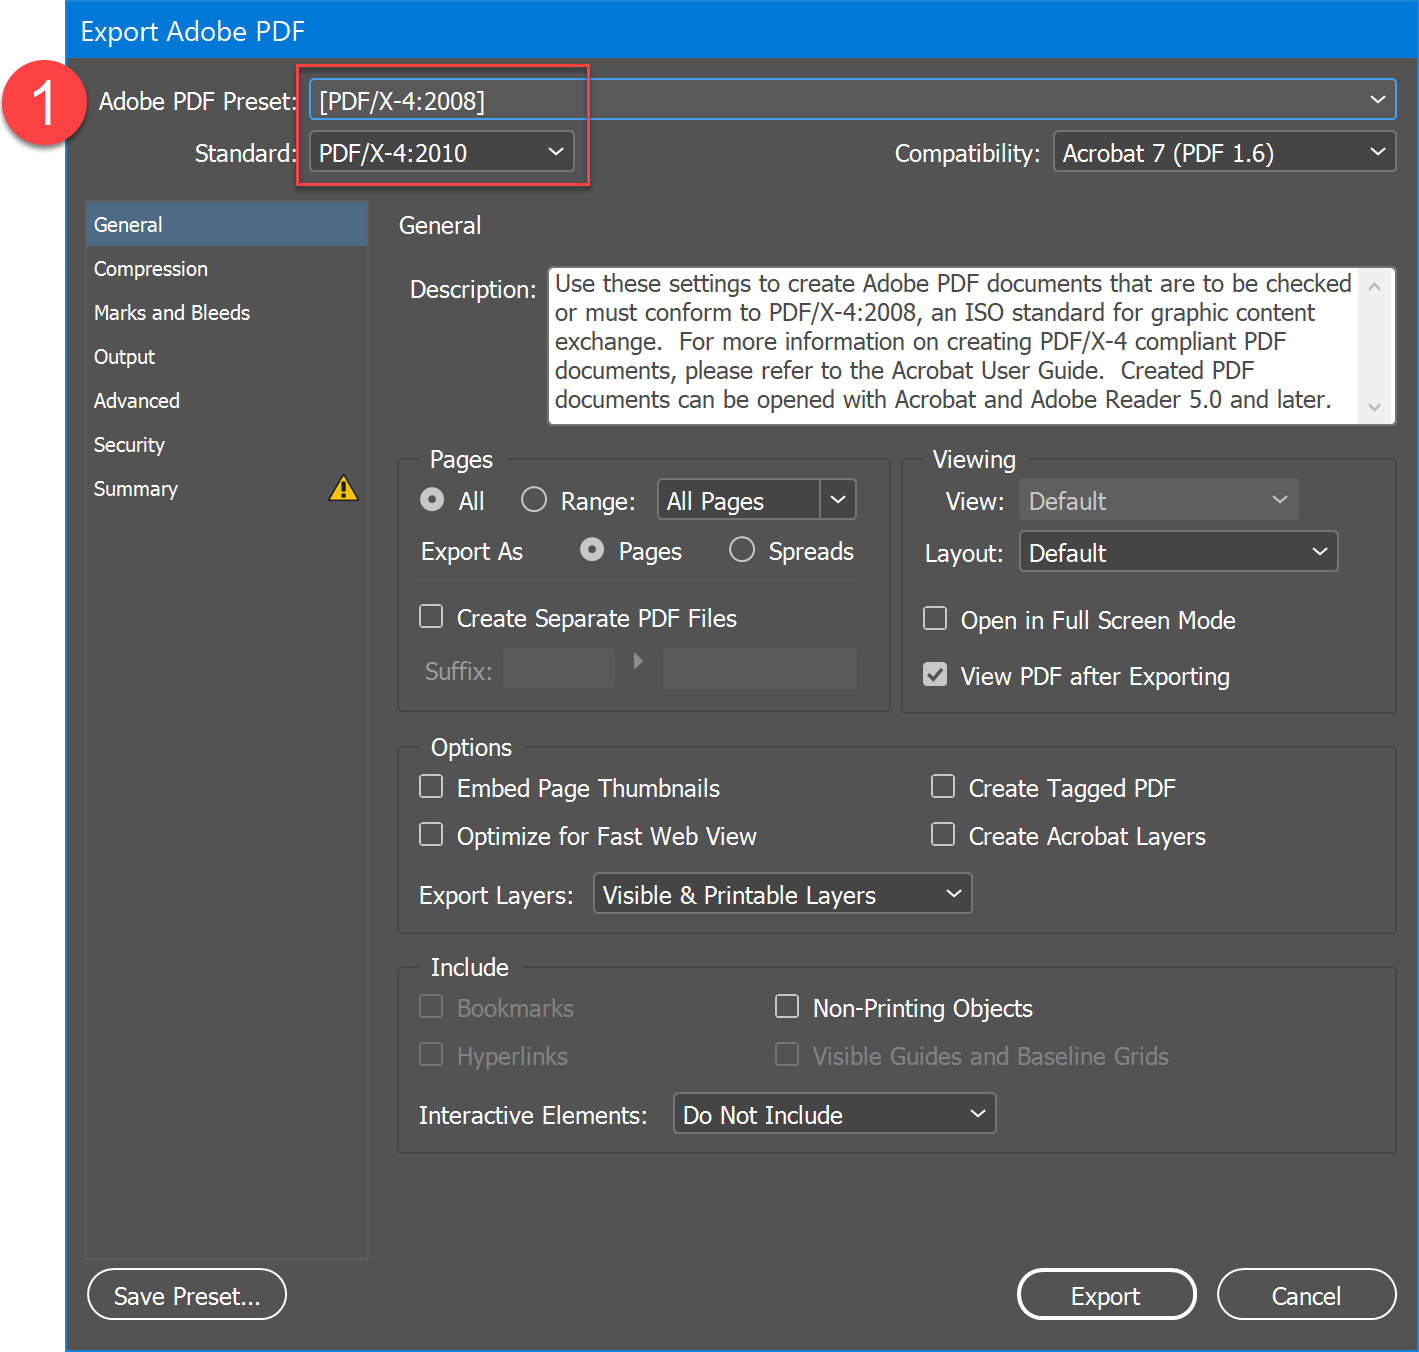Open the Standard dropdown
The image size is (1419, 1352).
[556, 151]
